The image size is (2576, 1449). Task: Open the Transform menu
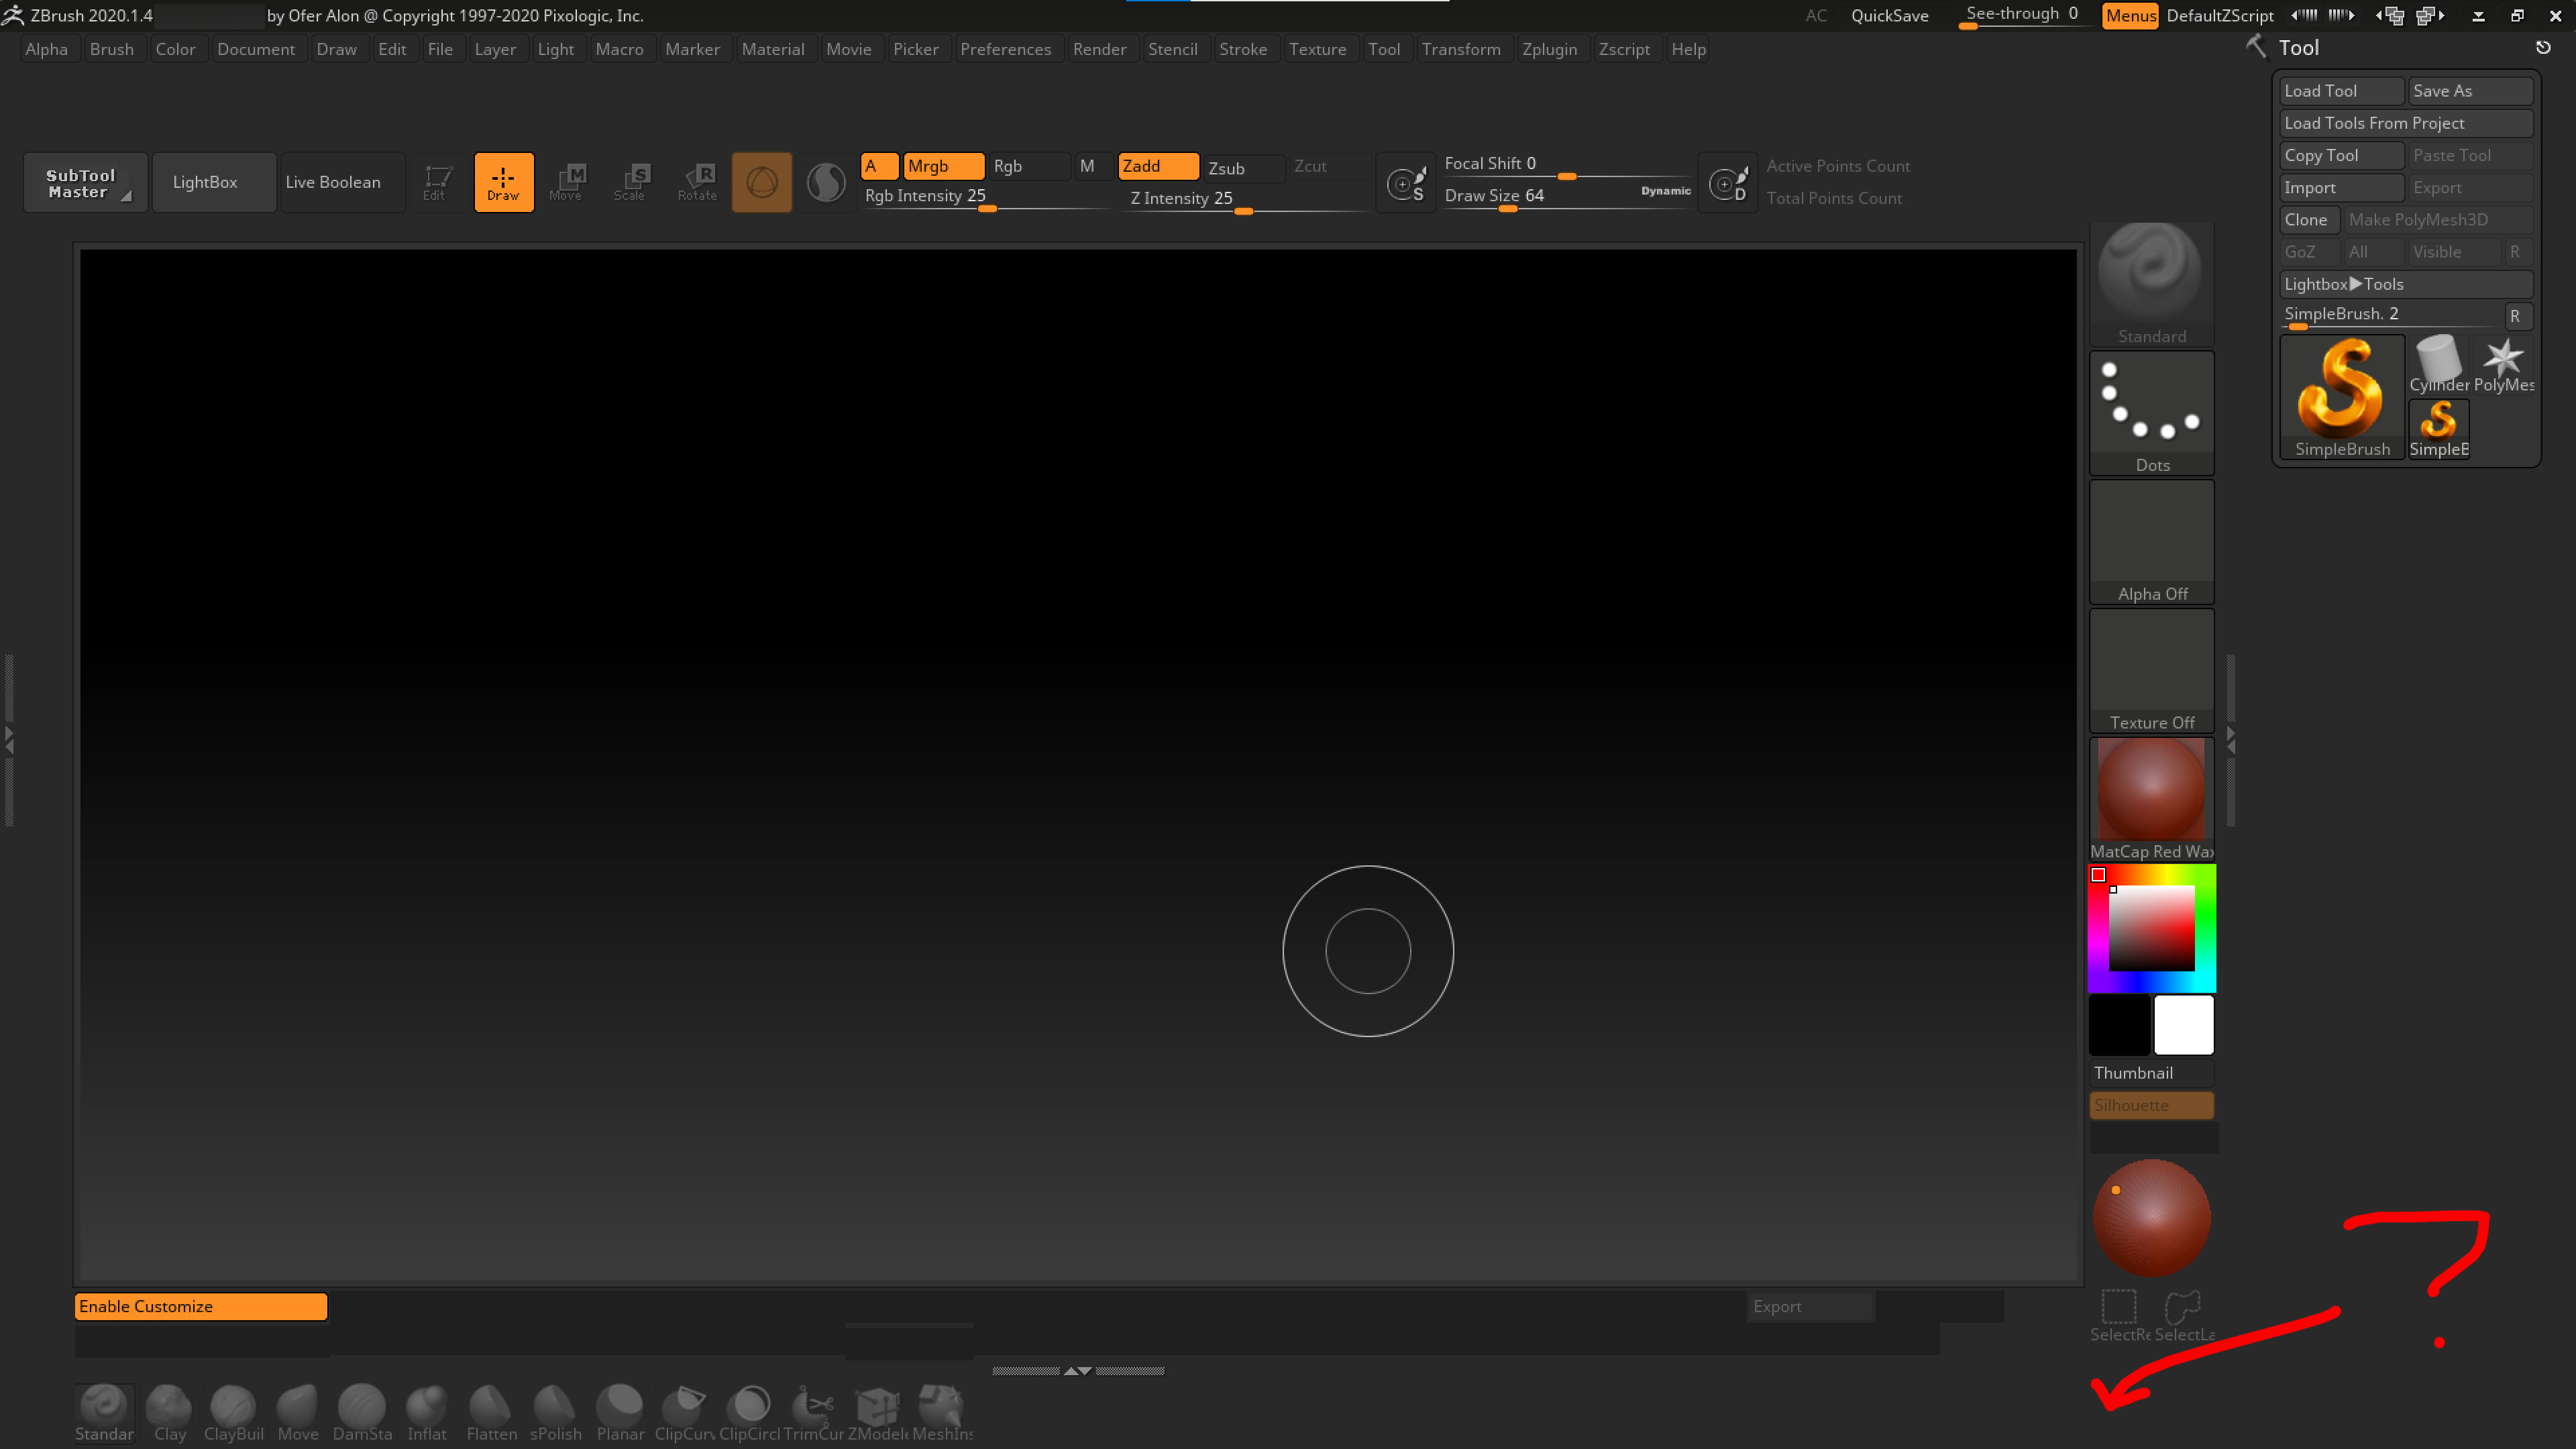coord(1460,49)
